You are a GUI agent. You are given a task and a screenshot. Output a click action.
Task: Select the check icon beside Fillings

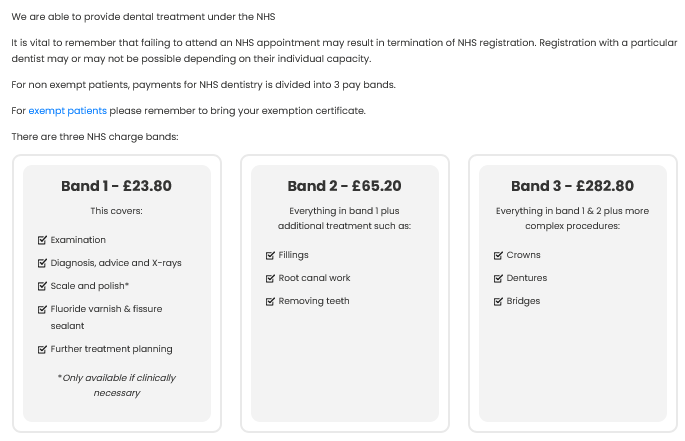click(x=270, y=255)
